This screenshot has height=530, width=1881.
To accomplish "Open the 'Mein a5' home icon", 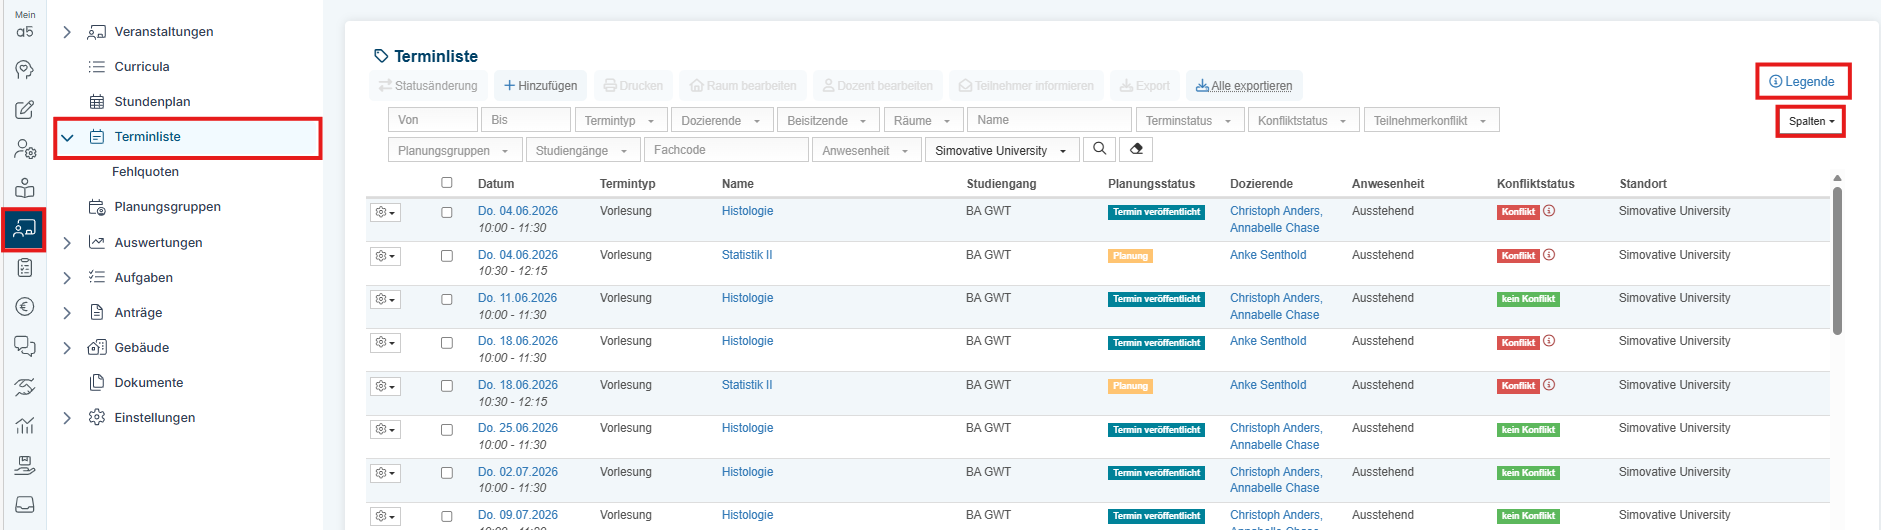I will 25,25.
